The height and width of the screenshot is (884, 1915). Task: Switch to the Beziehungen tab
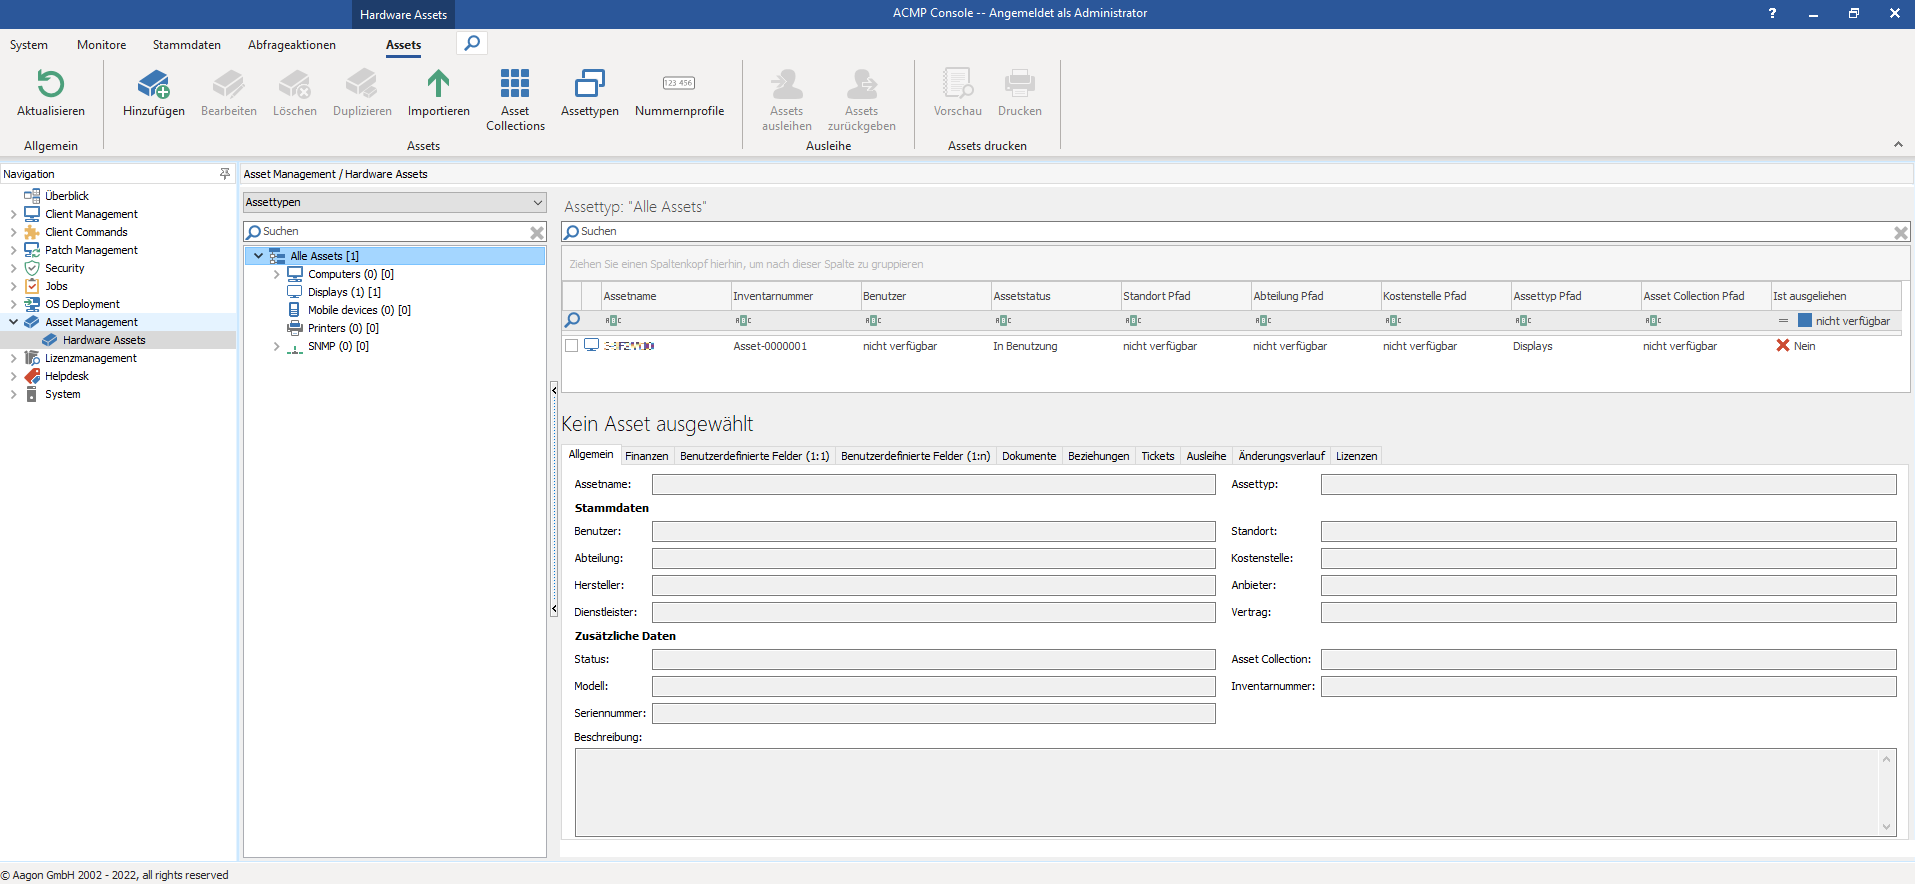pyautogui.click(x=1098, y=456)
